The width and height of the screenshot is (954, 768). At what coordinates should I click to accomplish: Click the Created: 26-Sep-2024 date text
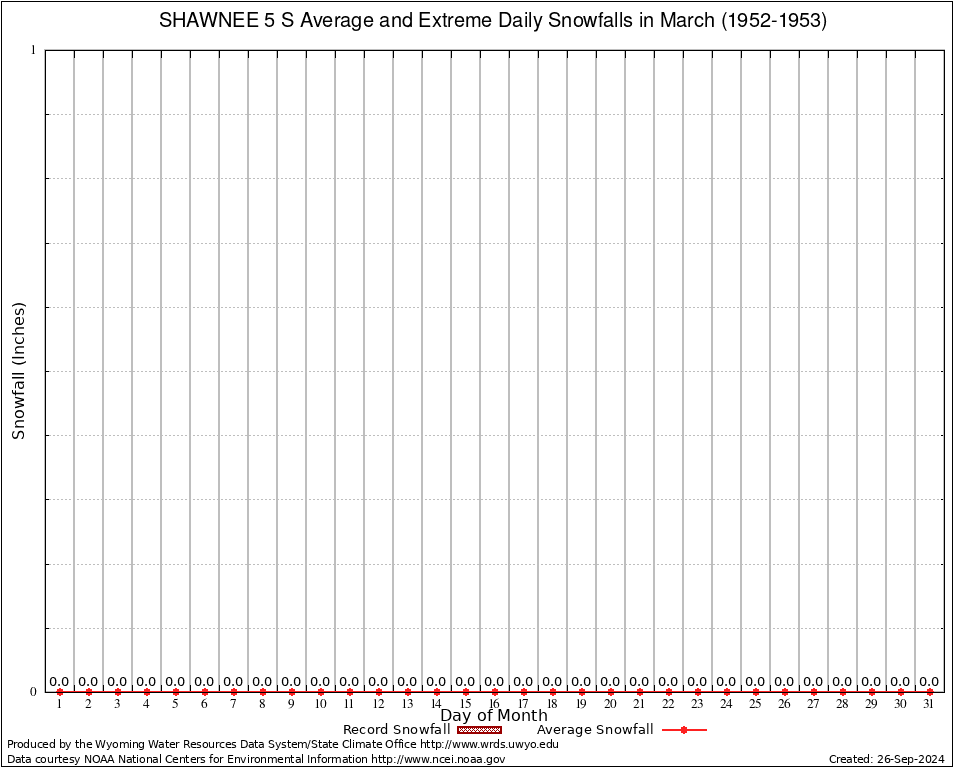887,759
